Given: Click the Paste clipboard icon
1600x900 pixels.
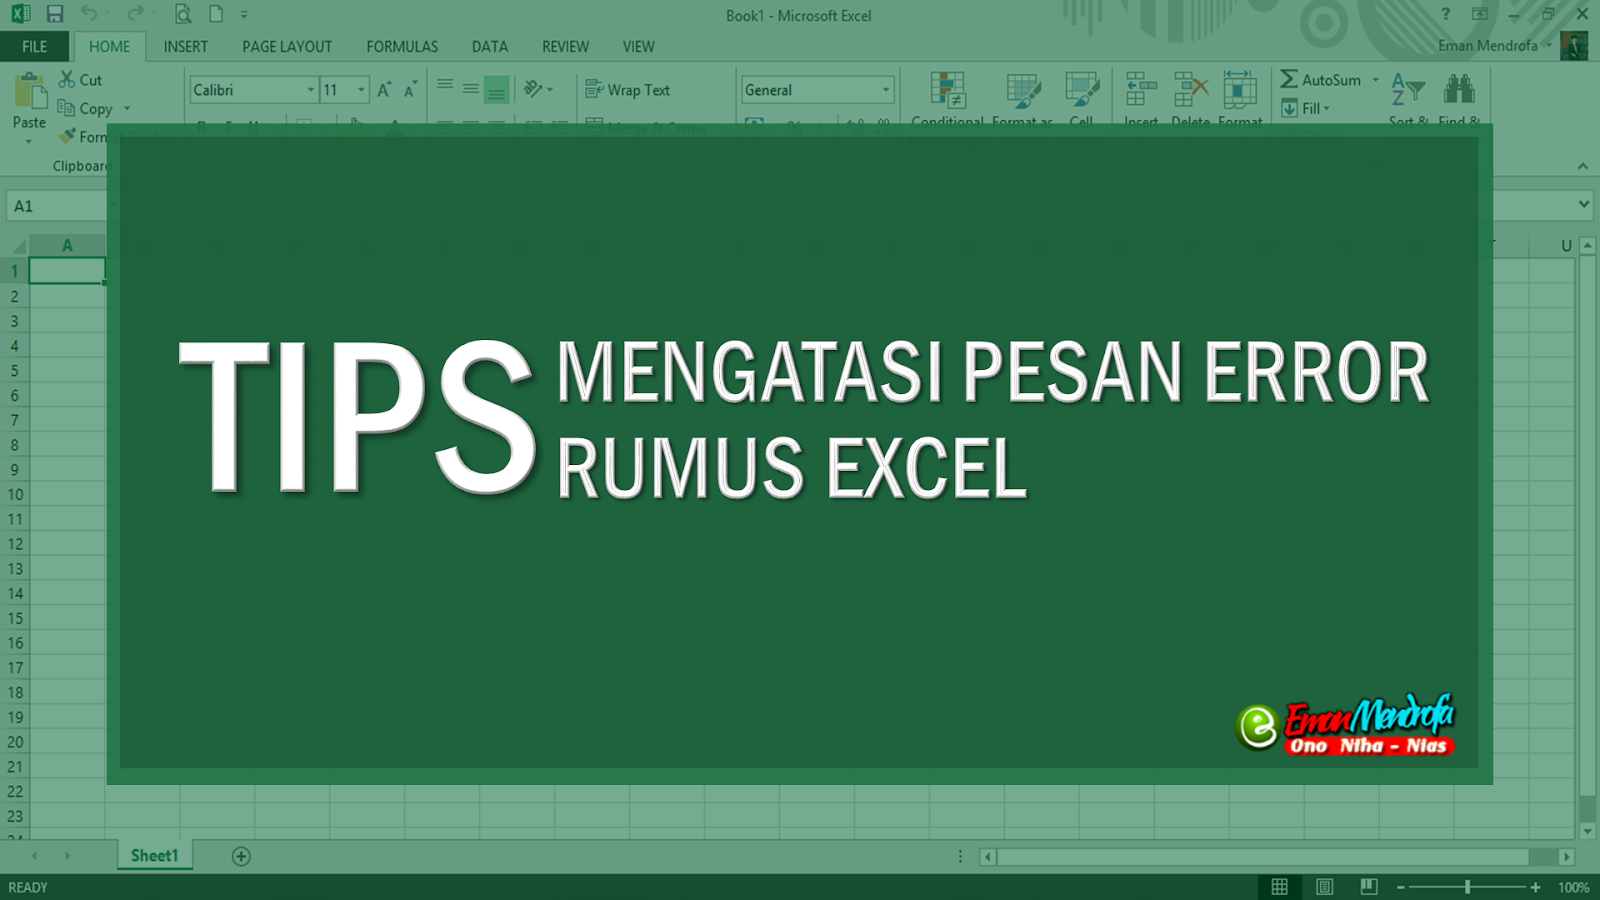Looking at the screenshot, I should [30, 91].
